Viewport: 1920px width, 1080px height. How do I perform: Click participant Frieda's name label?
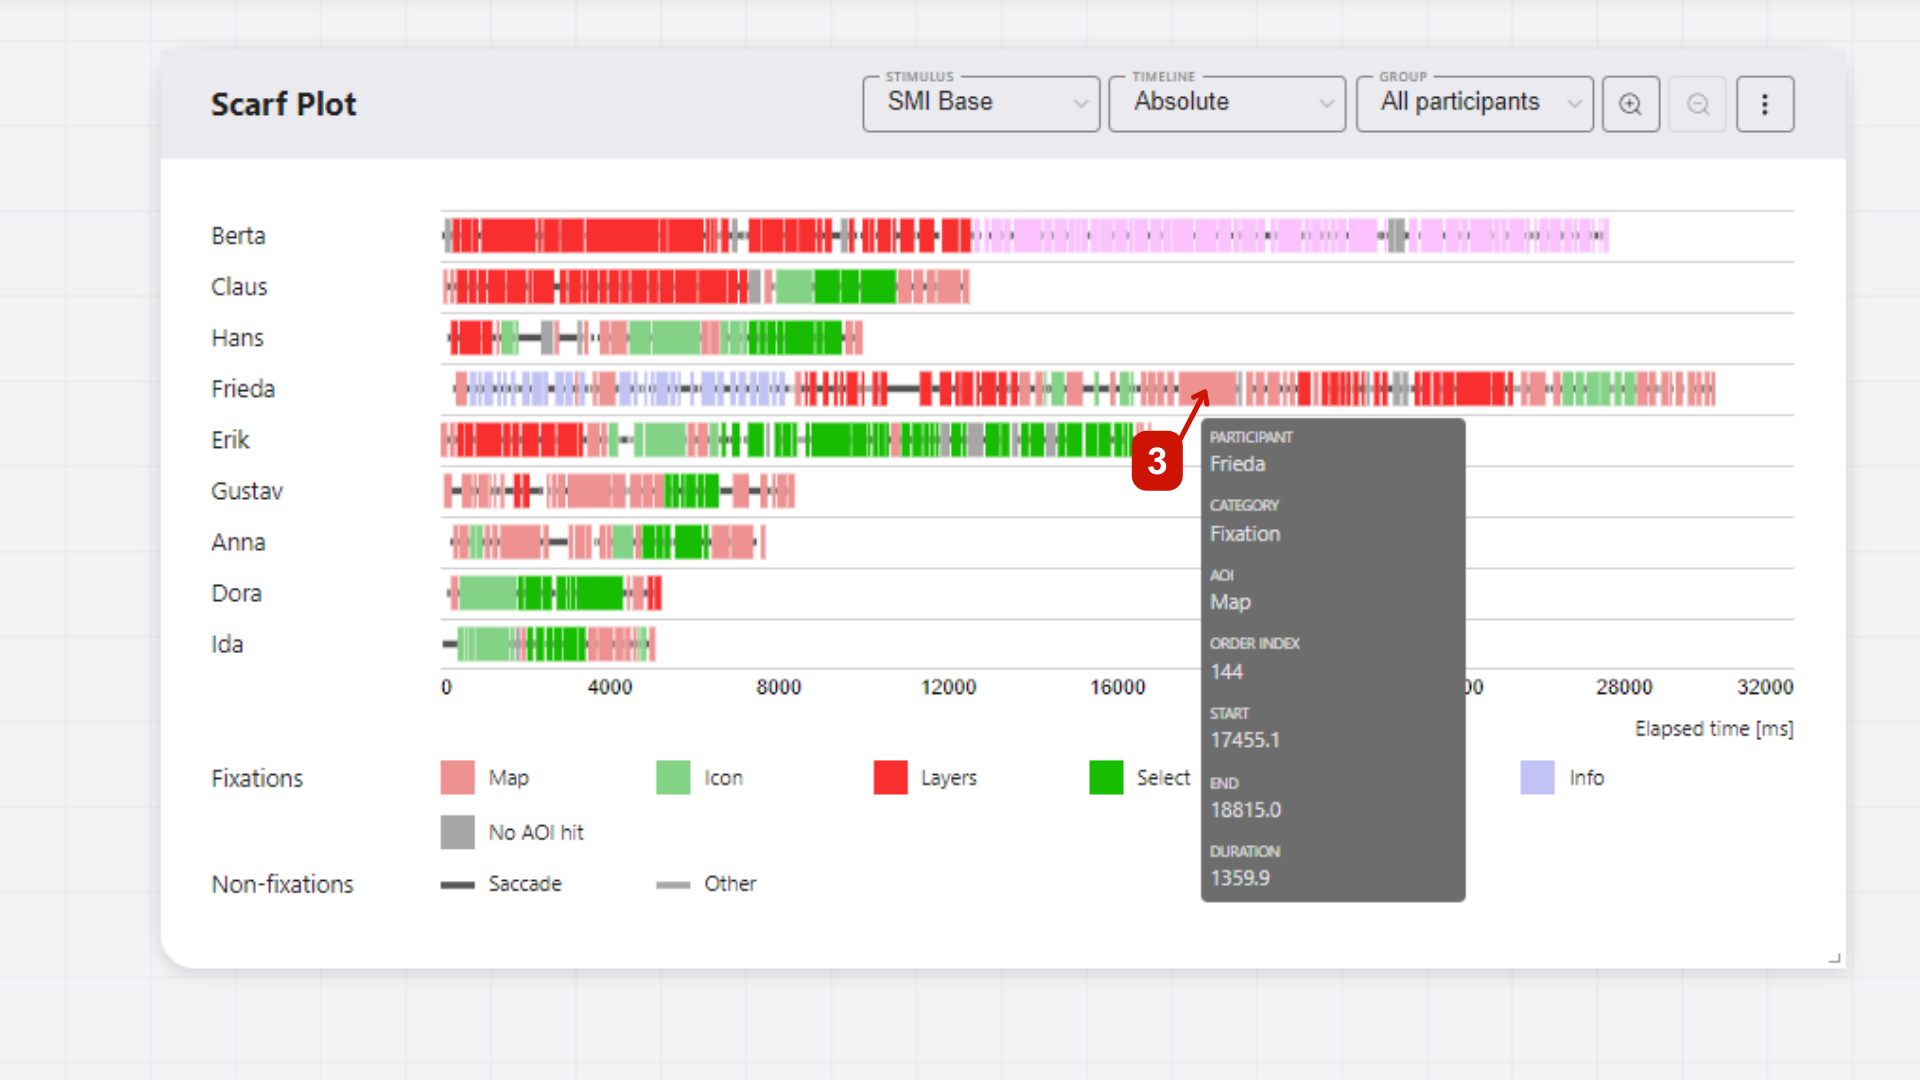pyautogui.click(x=243, y=389)
